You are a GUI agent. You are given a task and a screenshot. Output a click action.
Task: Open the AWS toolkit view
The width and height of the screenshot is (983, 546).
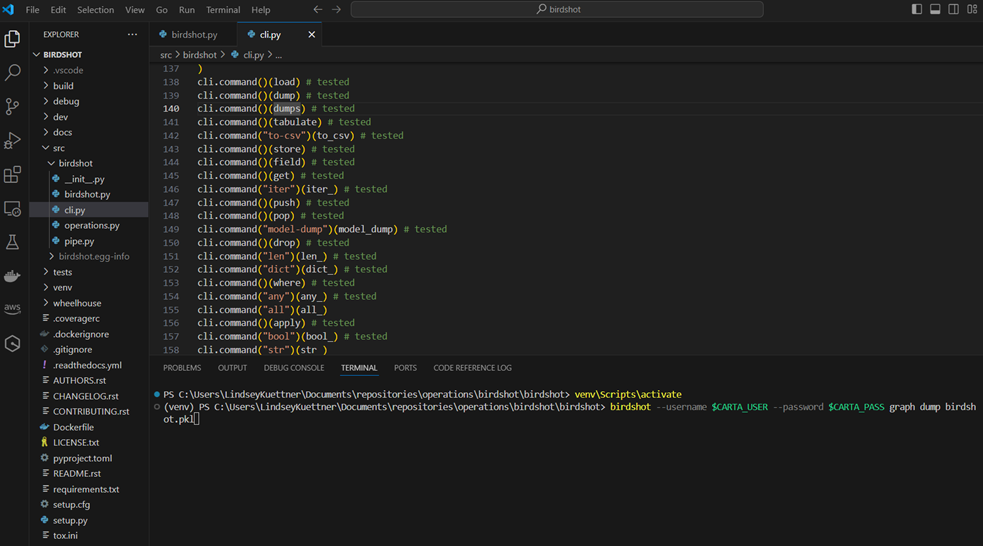pos(13,308)
